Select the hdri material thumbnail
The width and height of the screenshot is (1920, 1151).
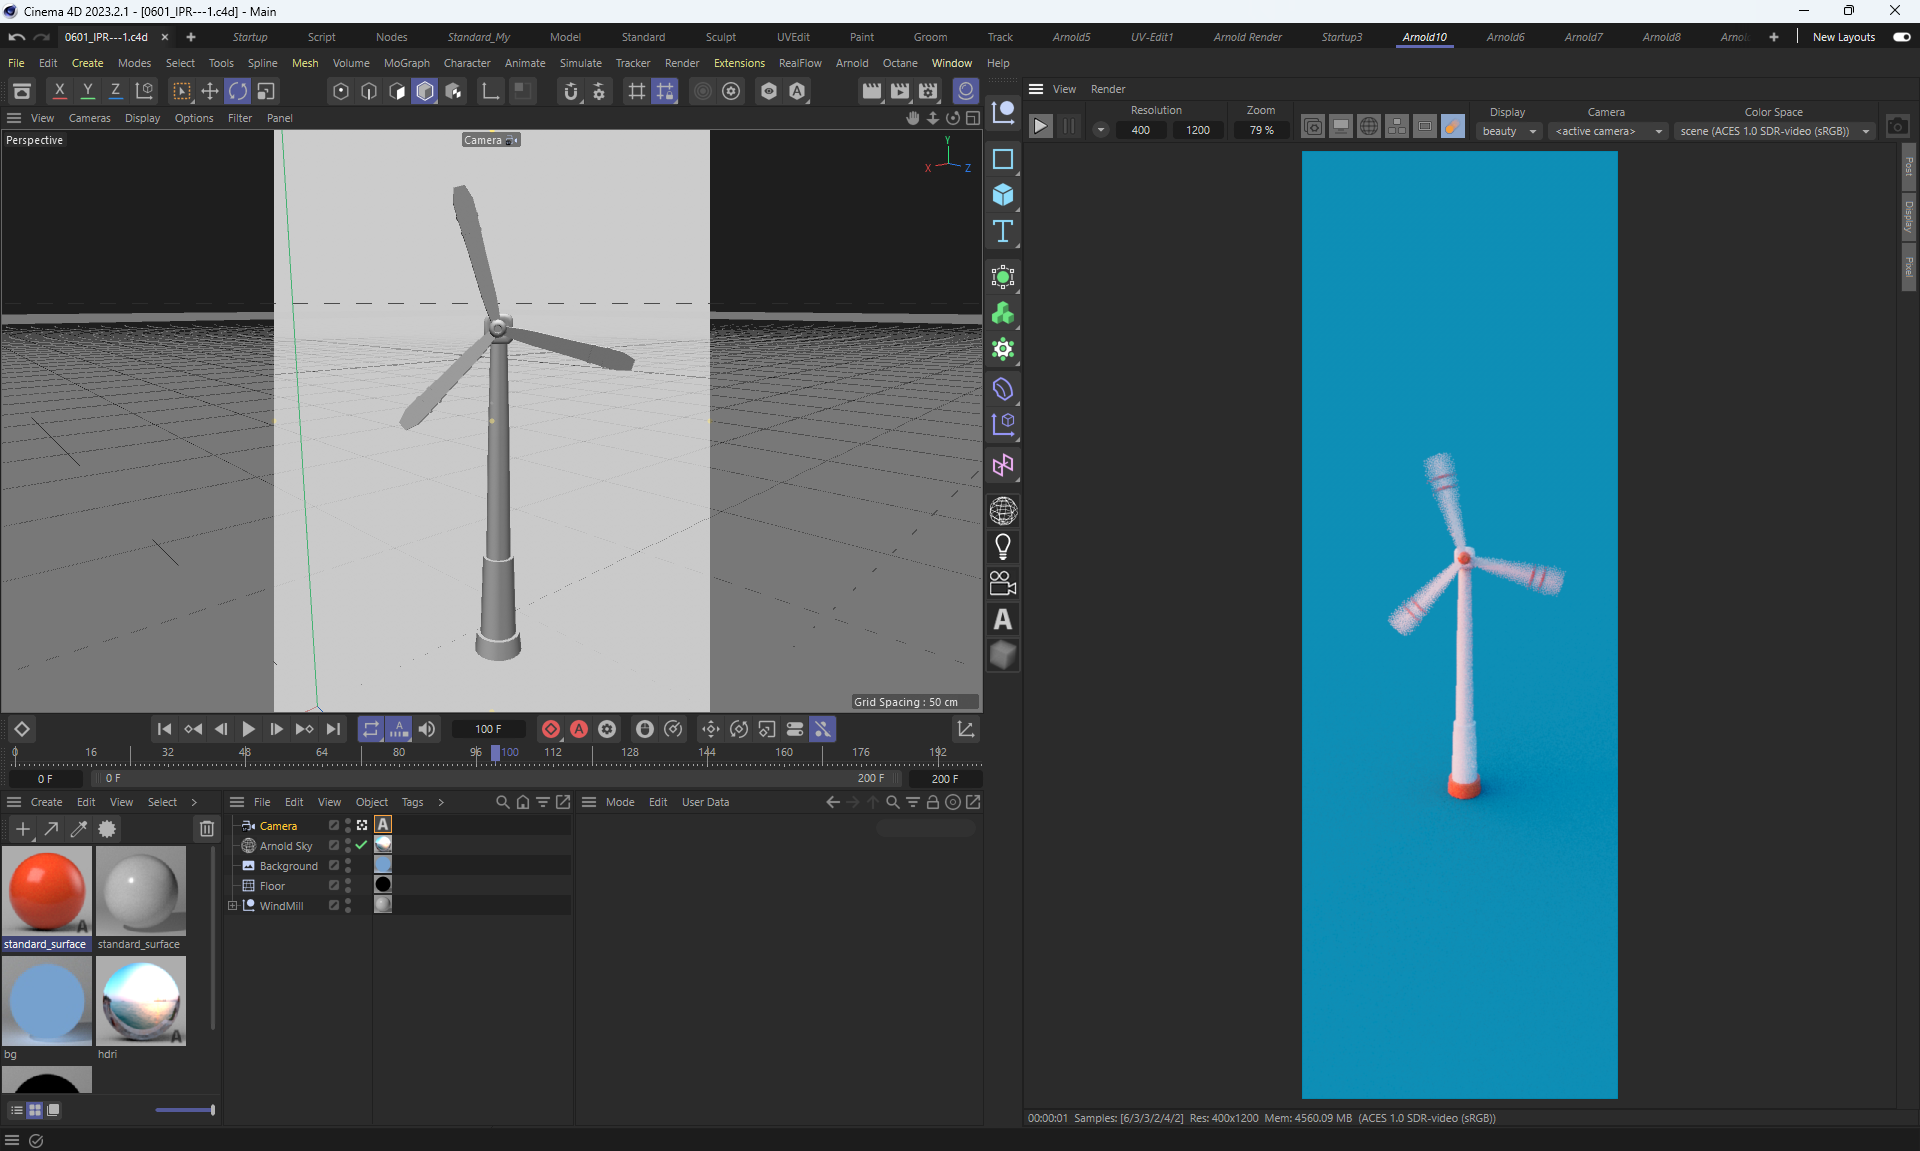coord(141,1001)
